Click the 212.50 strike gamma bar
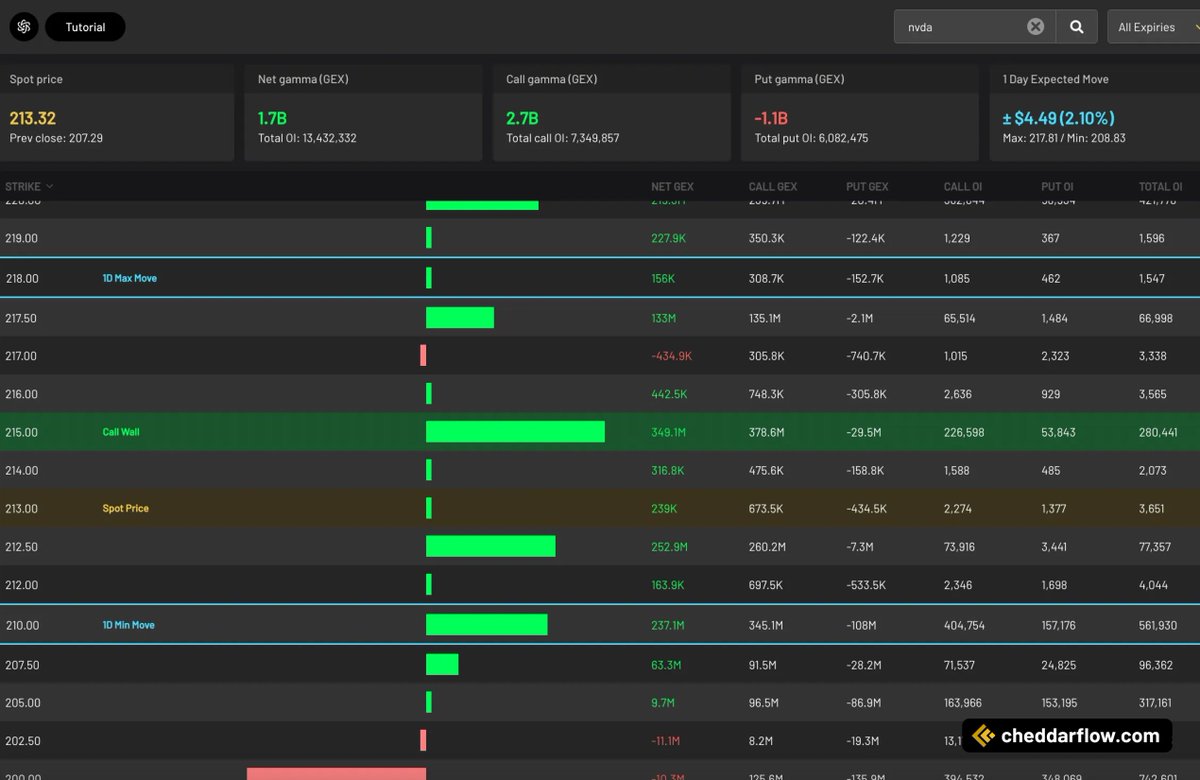 pos(490,546)
